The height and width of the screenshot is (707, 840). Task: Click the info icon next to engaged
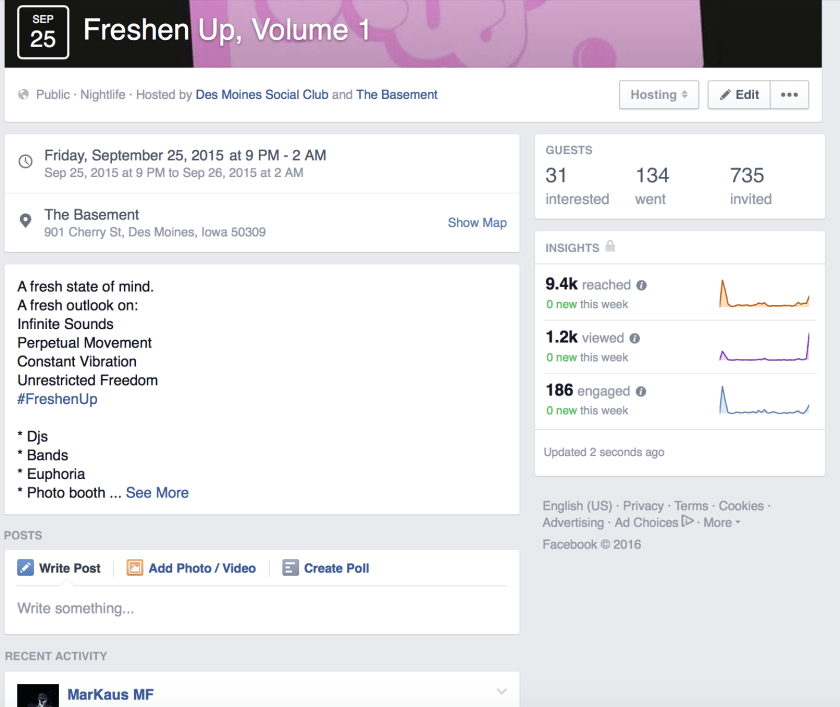coord(641,392)
